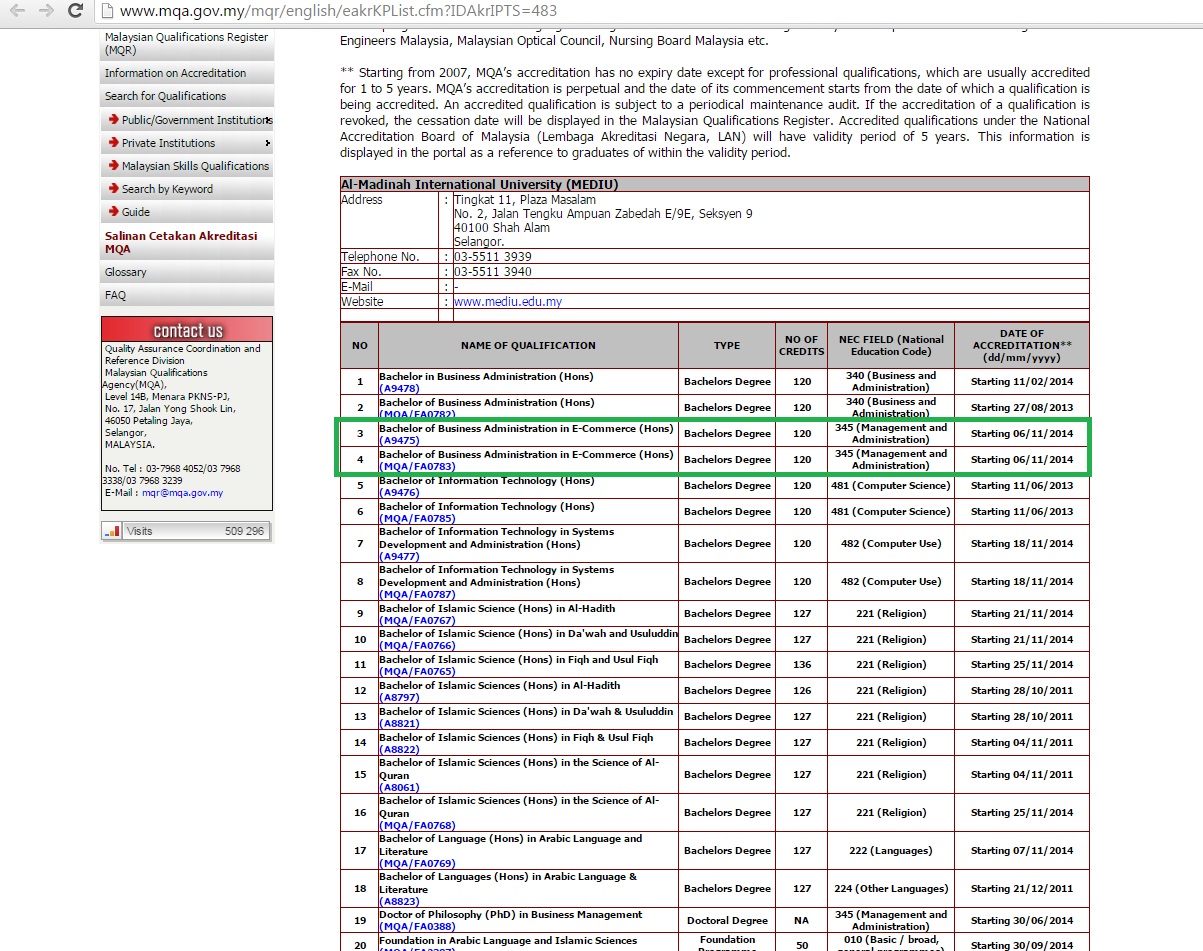Click the date Starting 27/08/2013
The width and height of the screenshot is (1203, 951).
pos(1022,407)
